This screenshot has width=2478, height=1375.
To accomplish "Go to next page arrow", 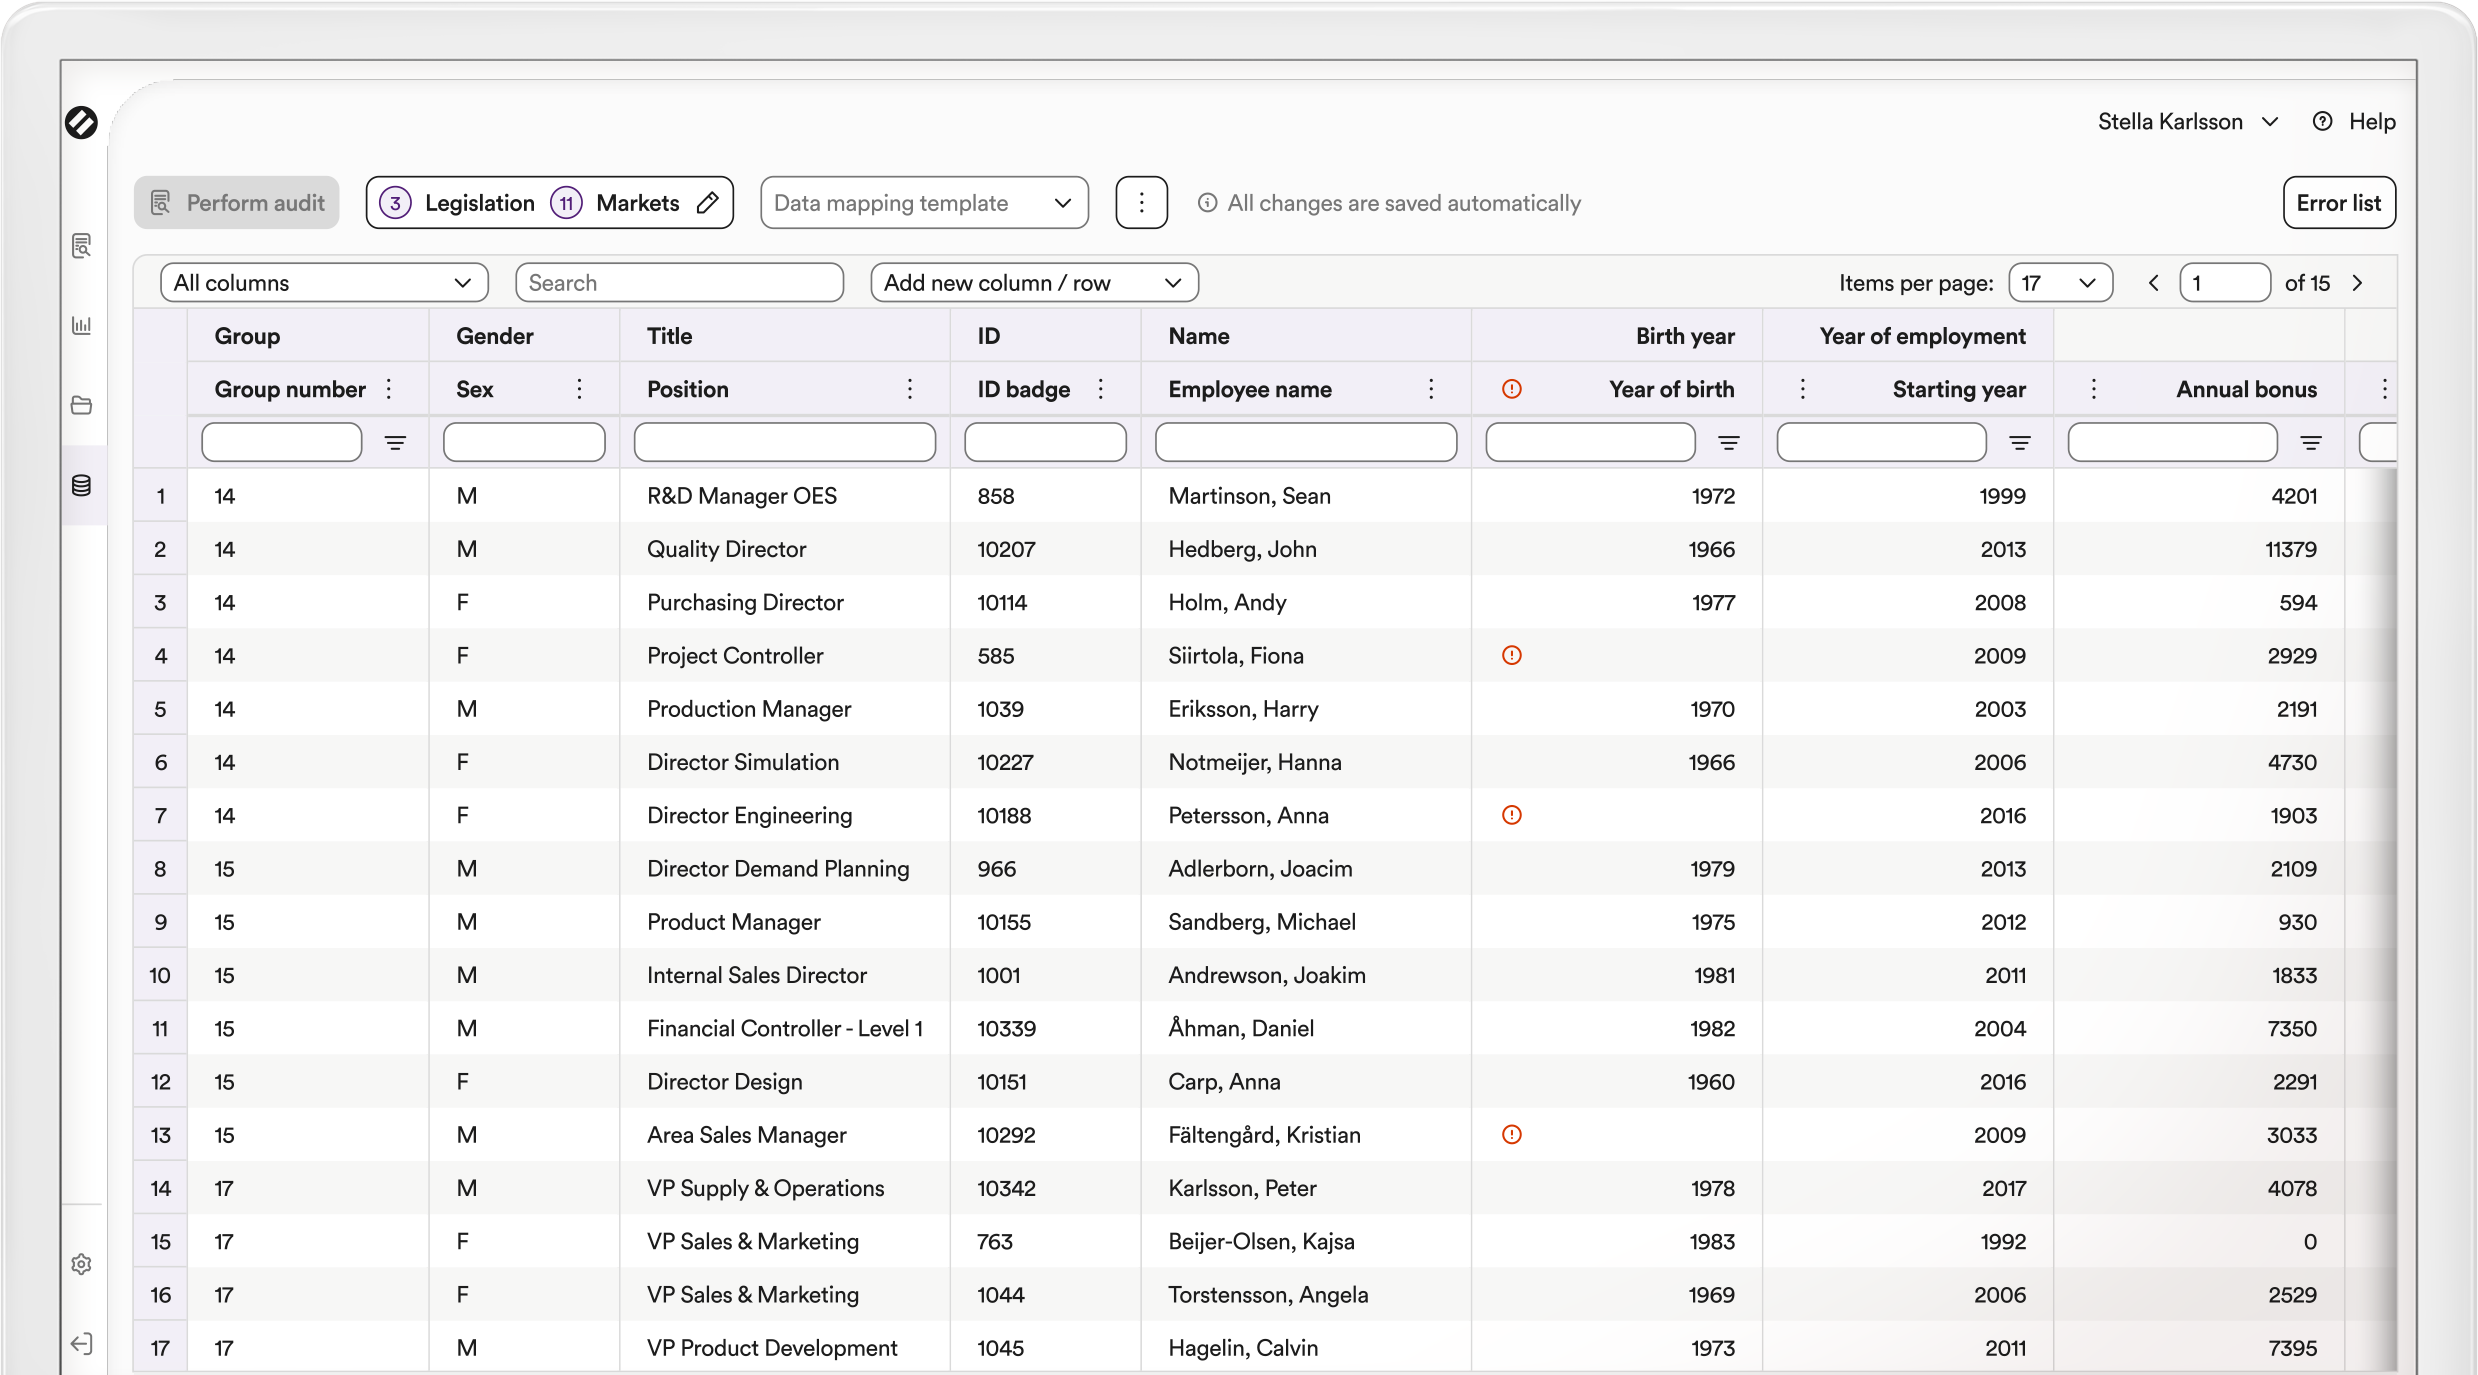I will [2357, 283].
